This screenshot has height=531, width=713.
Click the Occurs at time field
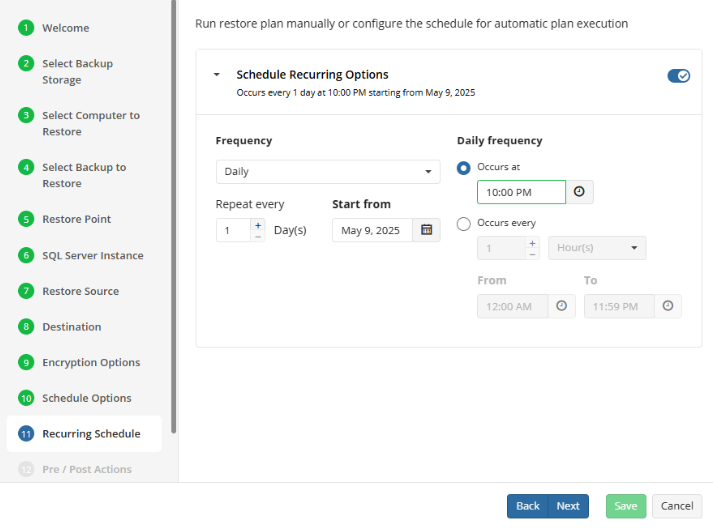[x=520, y=192]
